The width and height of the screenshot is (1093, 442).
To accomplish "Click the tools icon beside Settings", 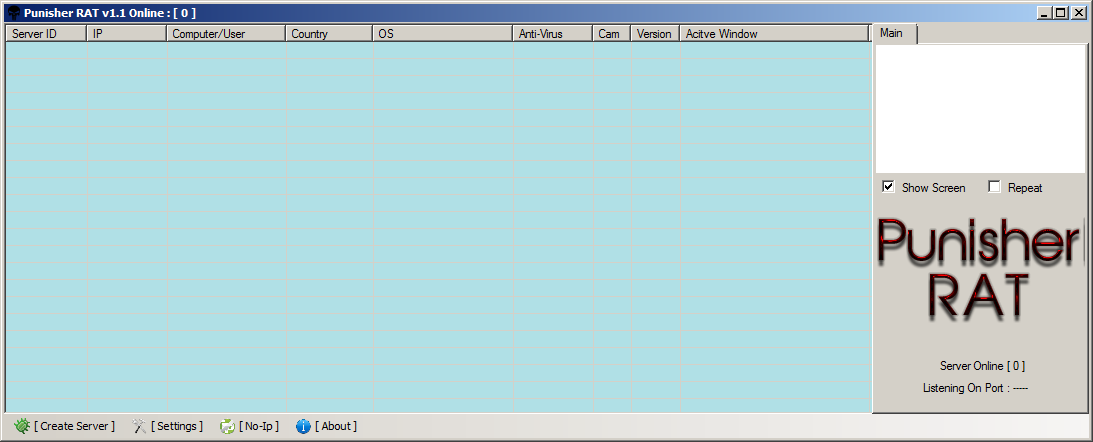I will 139,426.
